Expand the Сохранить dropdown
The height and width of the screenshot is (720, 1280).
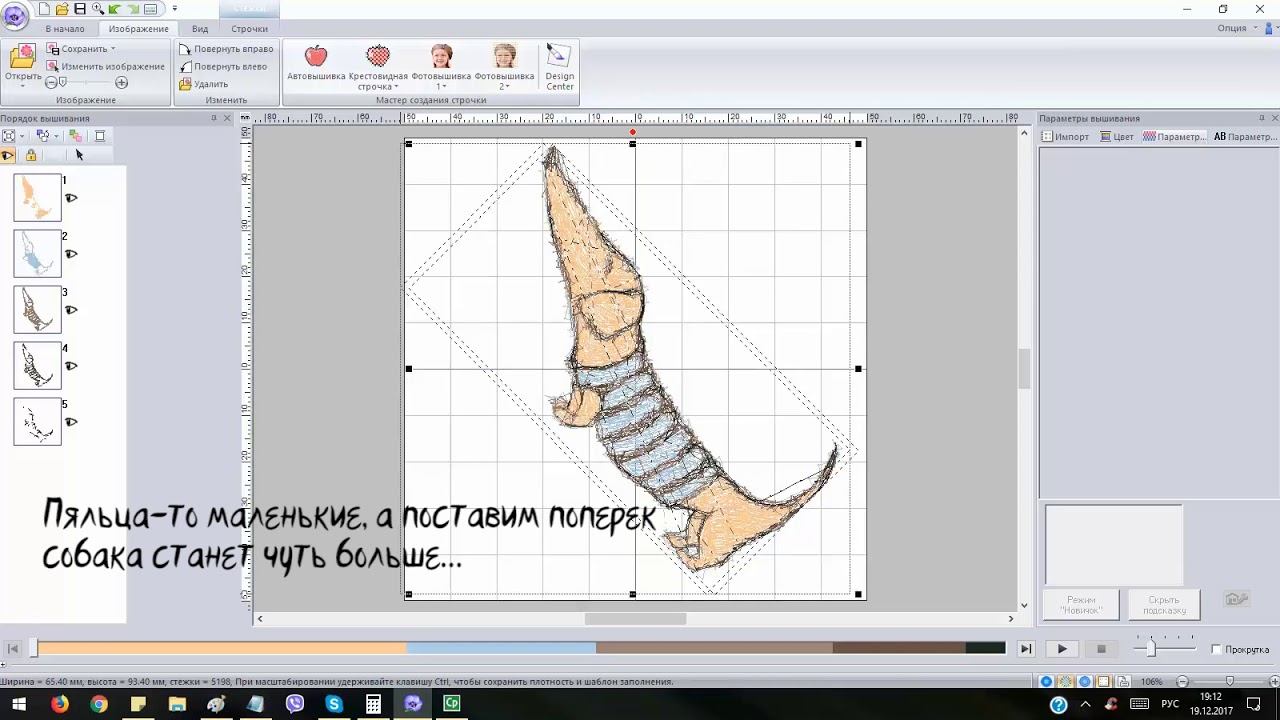[x=113, y=49]
